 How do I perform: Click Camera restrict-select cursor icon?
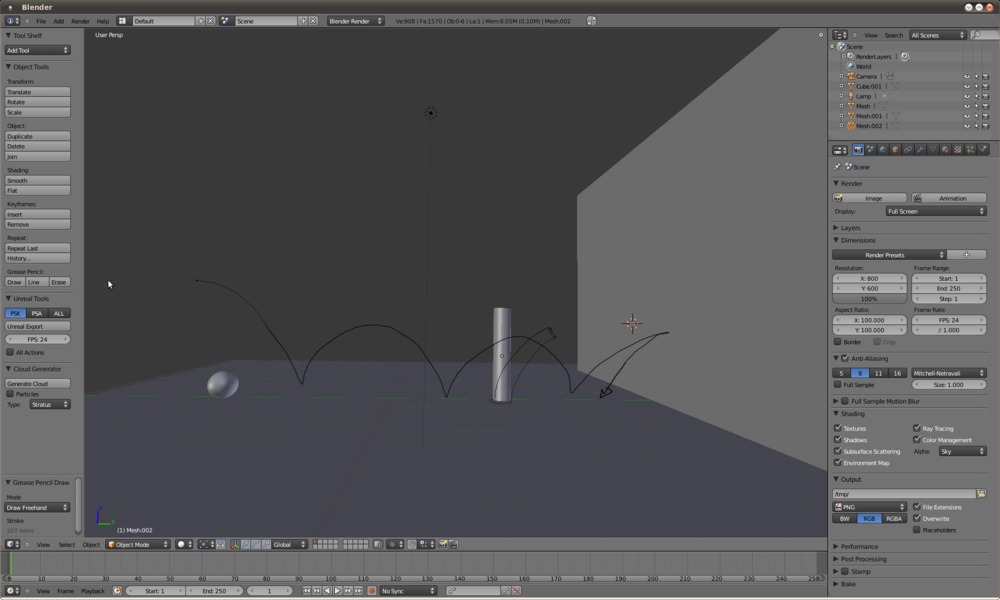click(x=976, y=77)
